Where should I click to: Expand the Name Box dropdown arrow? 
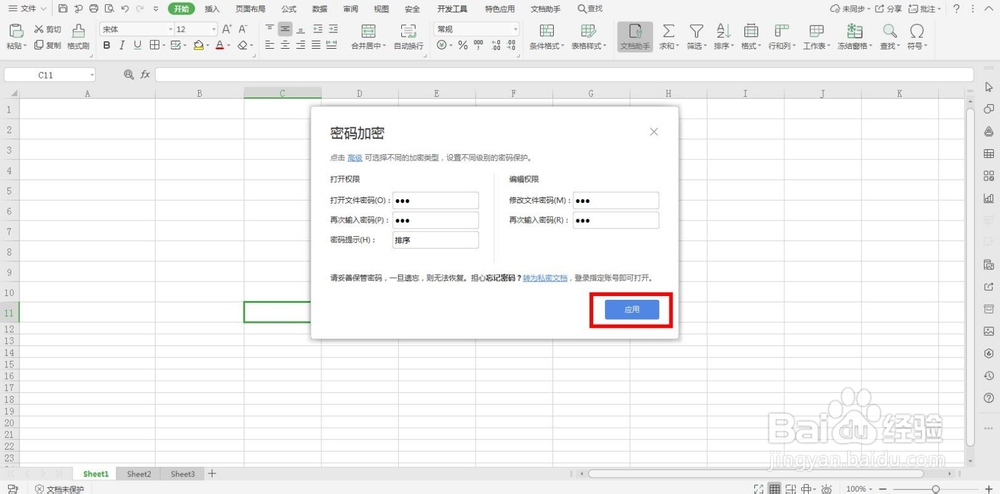[92, 75]
